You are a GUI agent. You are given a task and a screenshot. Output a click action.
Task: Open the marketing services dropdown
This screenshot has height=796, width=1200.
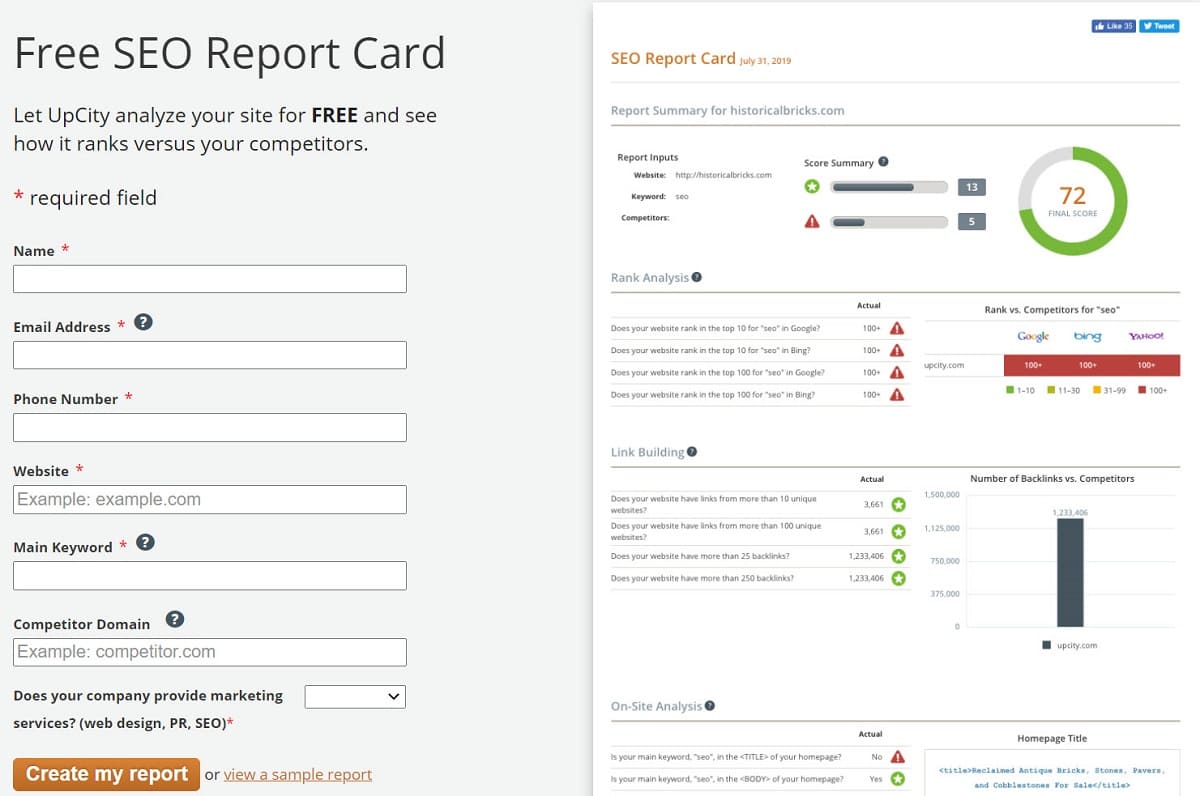point(354,696)
